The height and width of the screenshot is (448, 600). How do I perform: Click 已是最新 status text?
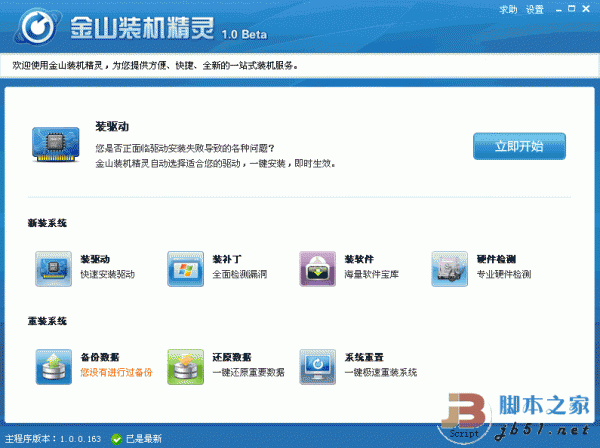144,439
